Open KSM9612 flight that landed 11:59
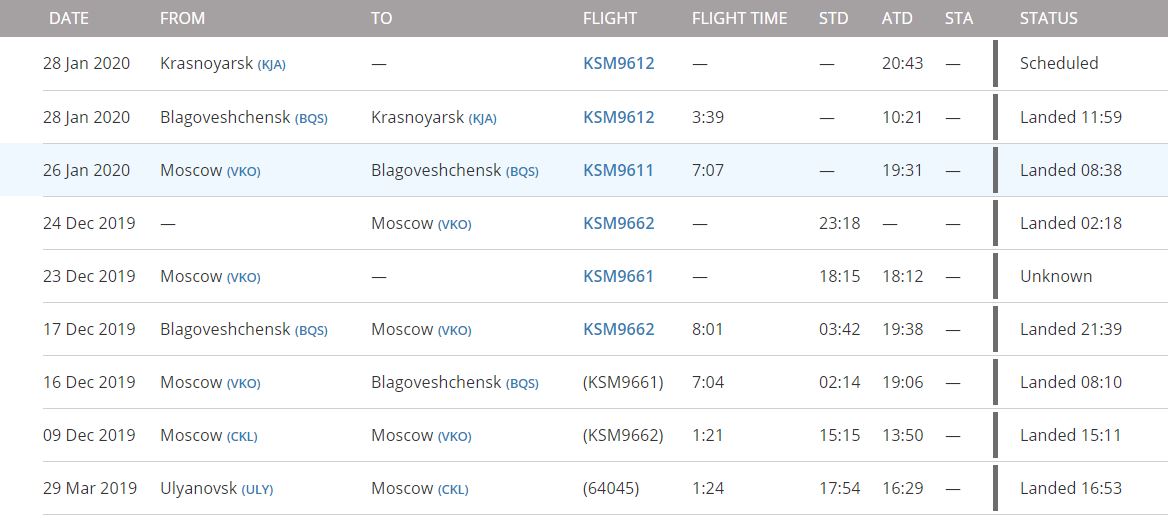This screenshot has width=1168, height=520. (618, 117)
